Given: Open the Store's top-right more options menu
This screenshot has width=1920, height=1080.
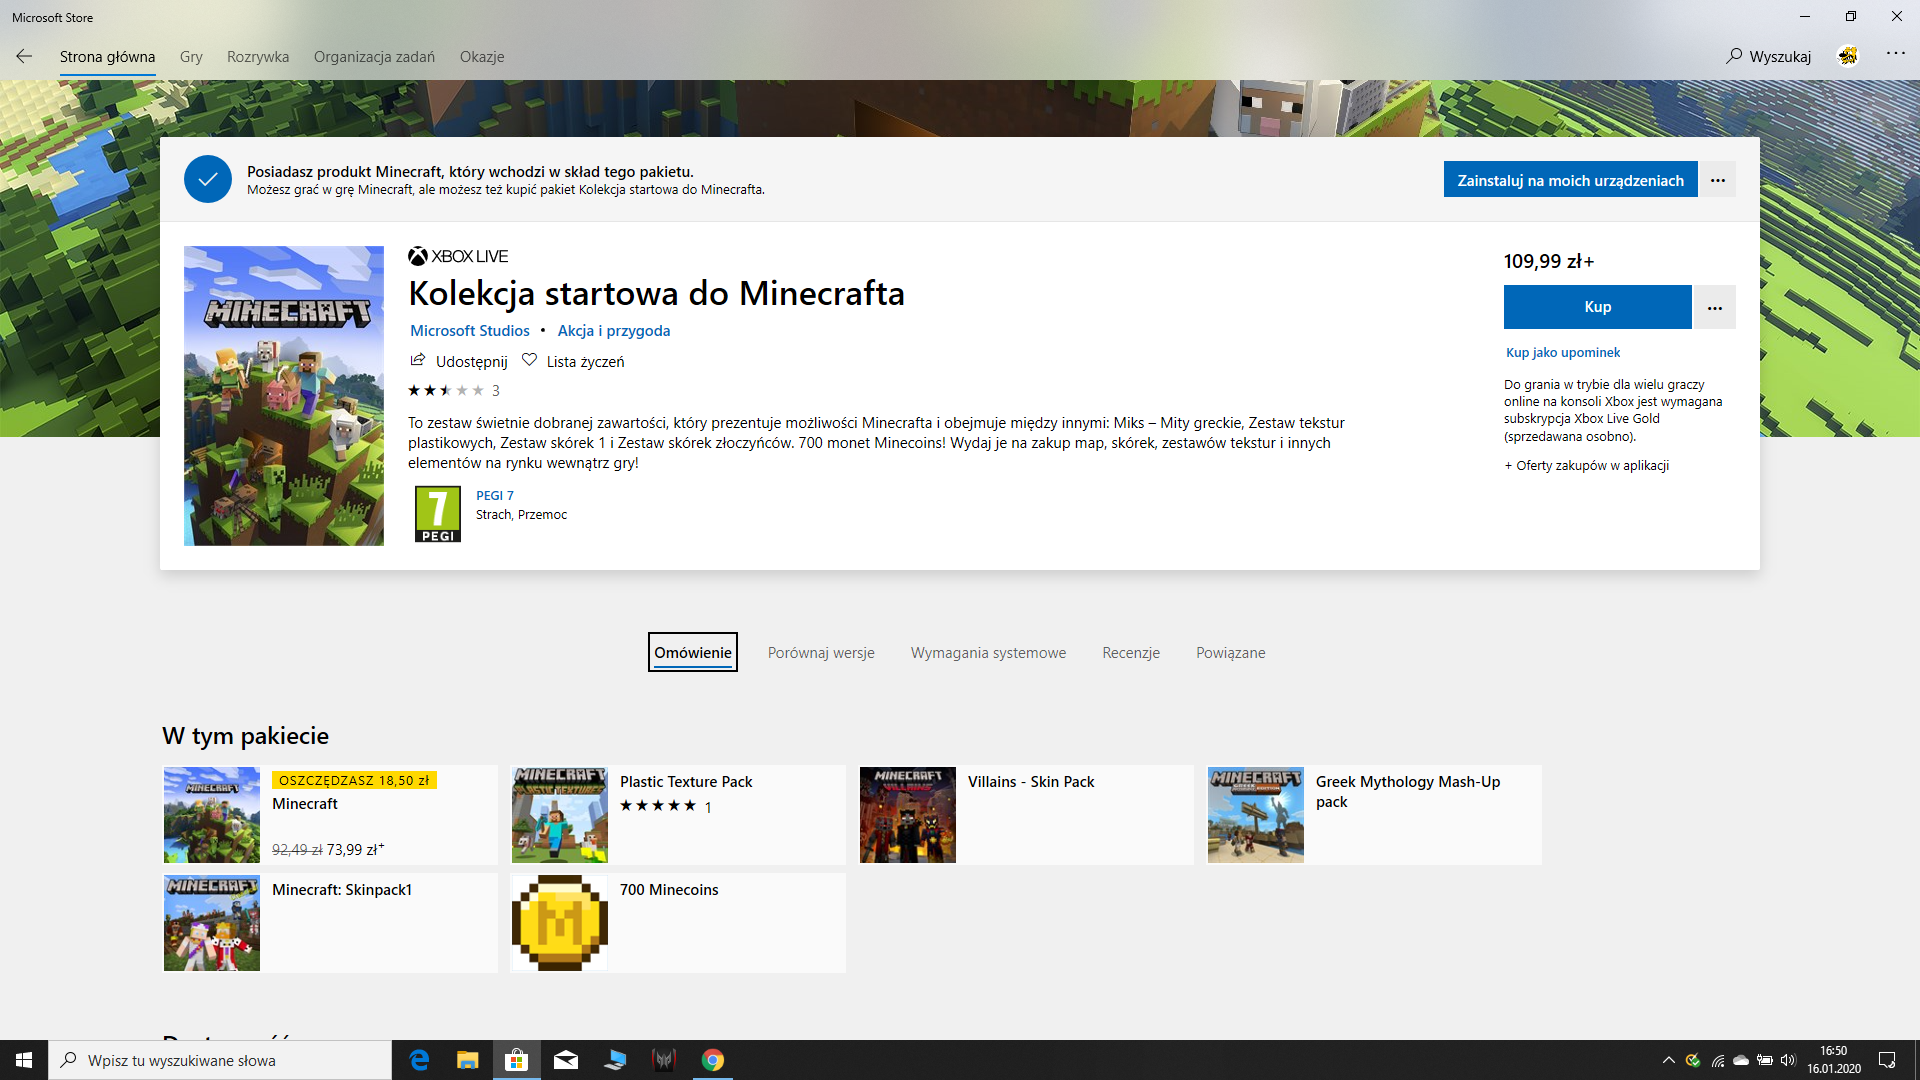Looking at the screenshot, I should coord(1895,54).
